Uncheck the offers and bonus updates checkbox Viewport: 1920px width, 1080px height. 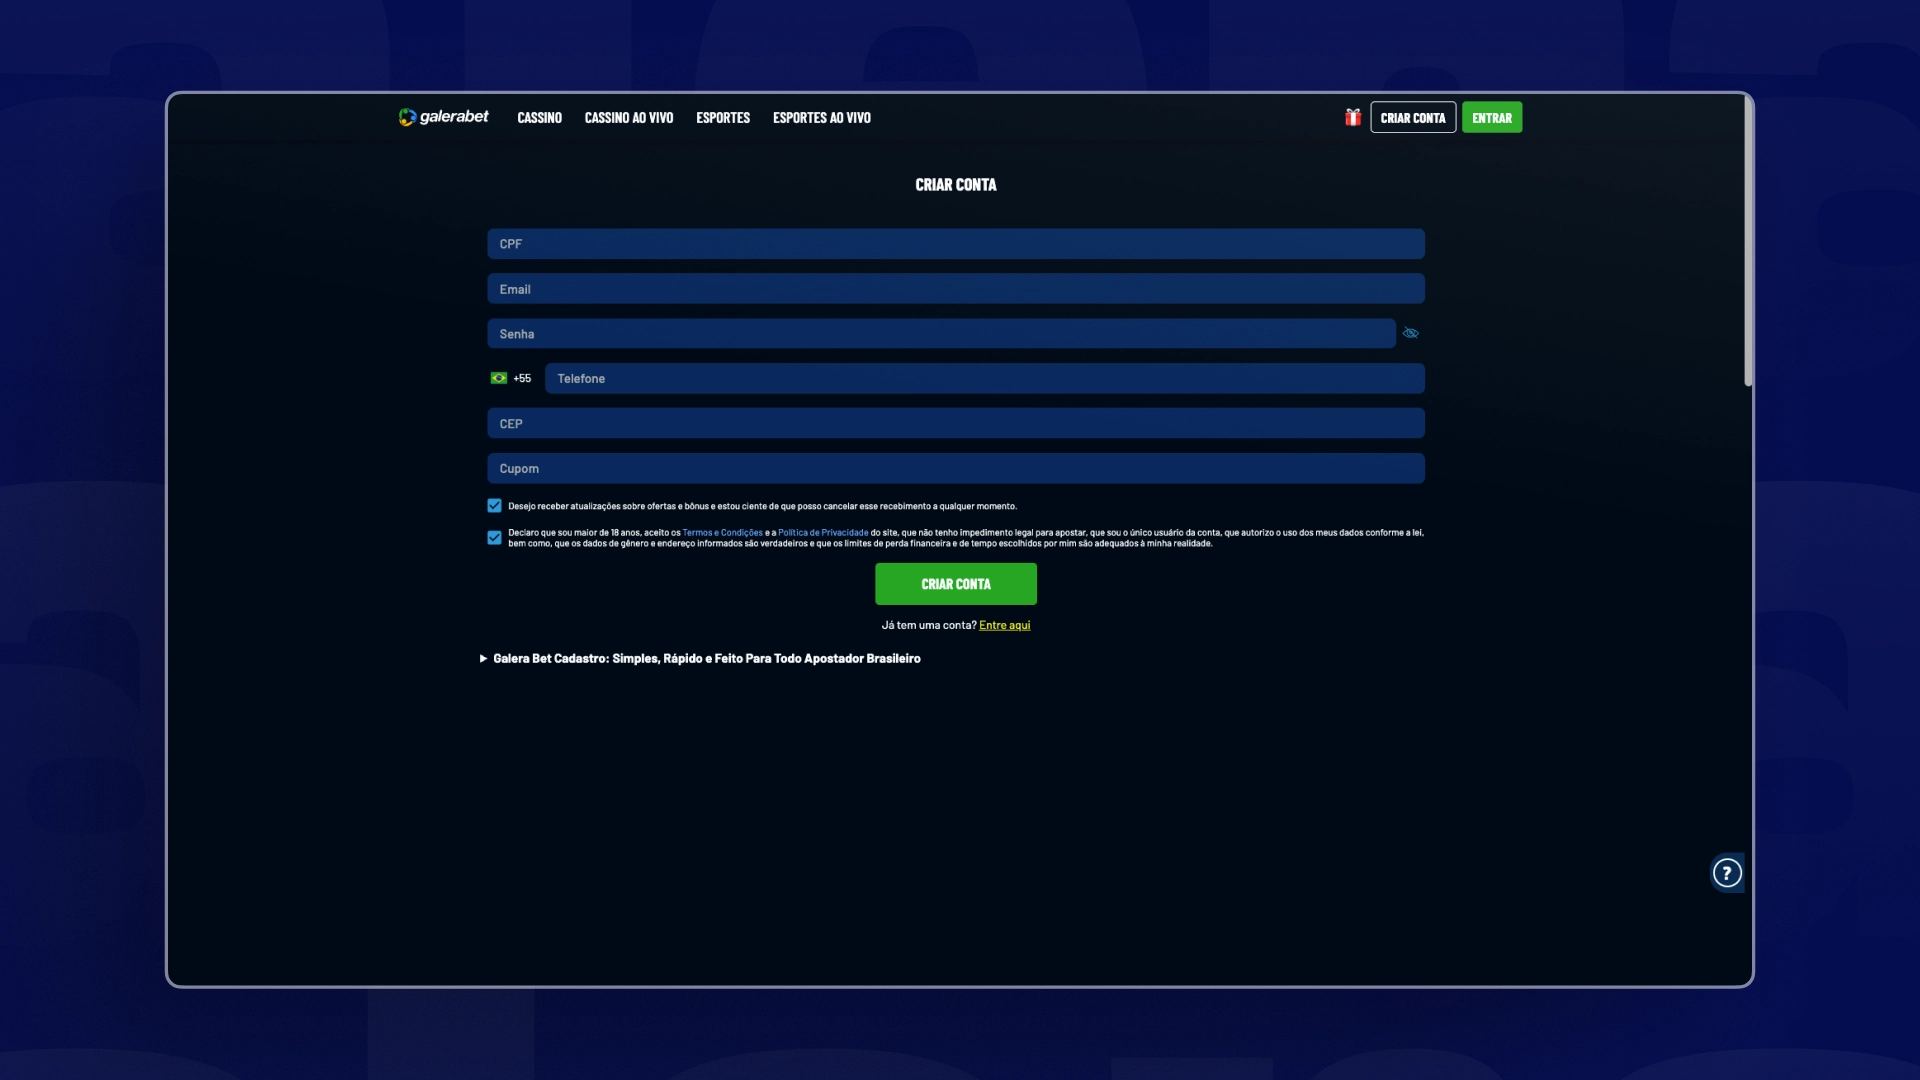pos(494,506)
